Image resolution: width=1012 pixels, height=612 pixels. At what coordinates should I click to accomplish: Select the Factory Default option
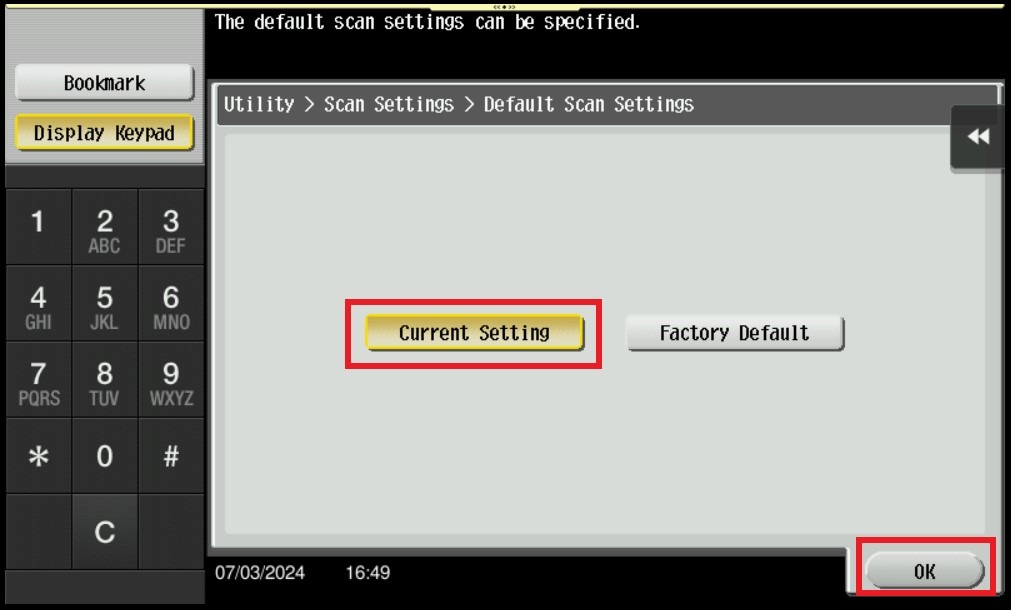(x=735, y=333)
